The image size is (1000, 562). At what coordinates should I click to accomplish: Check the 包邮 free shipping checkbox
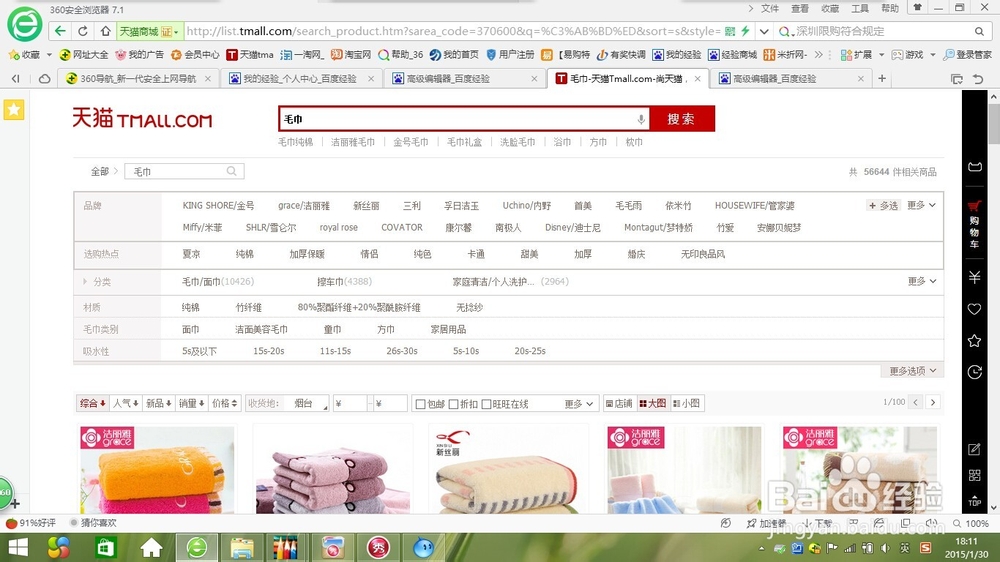point(420,404)
